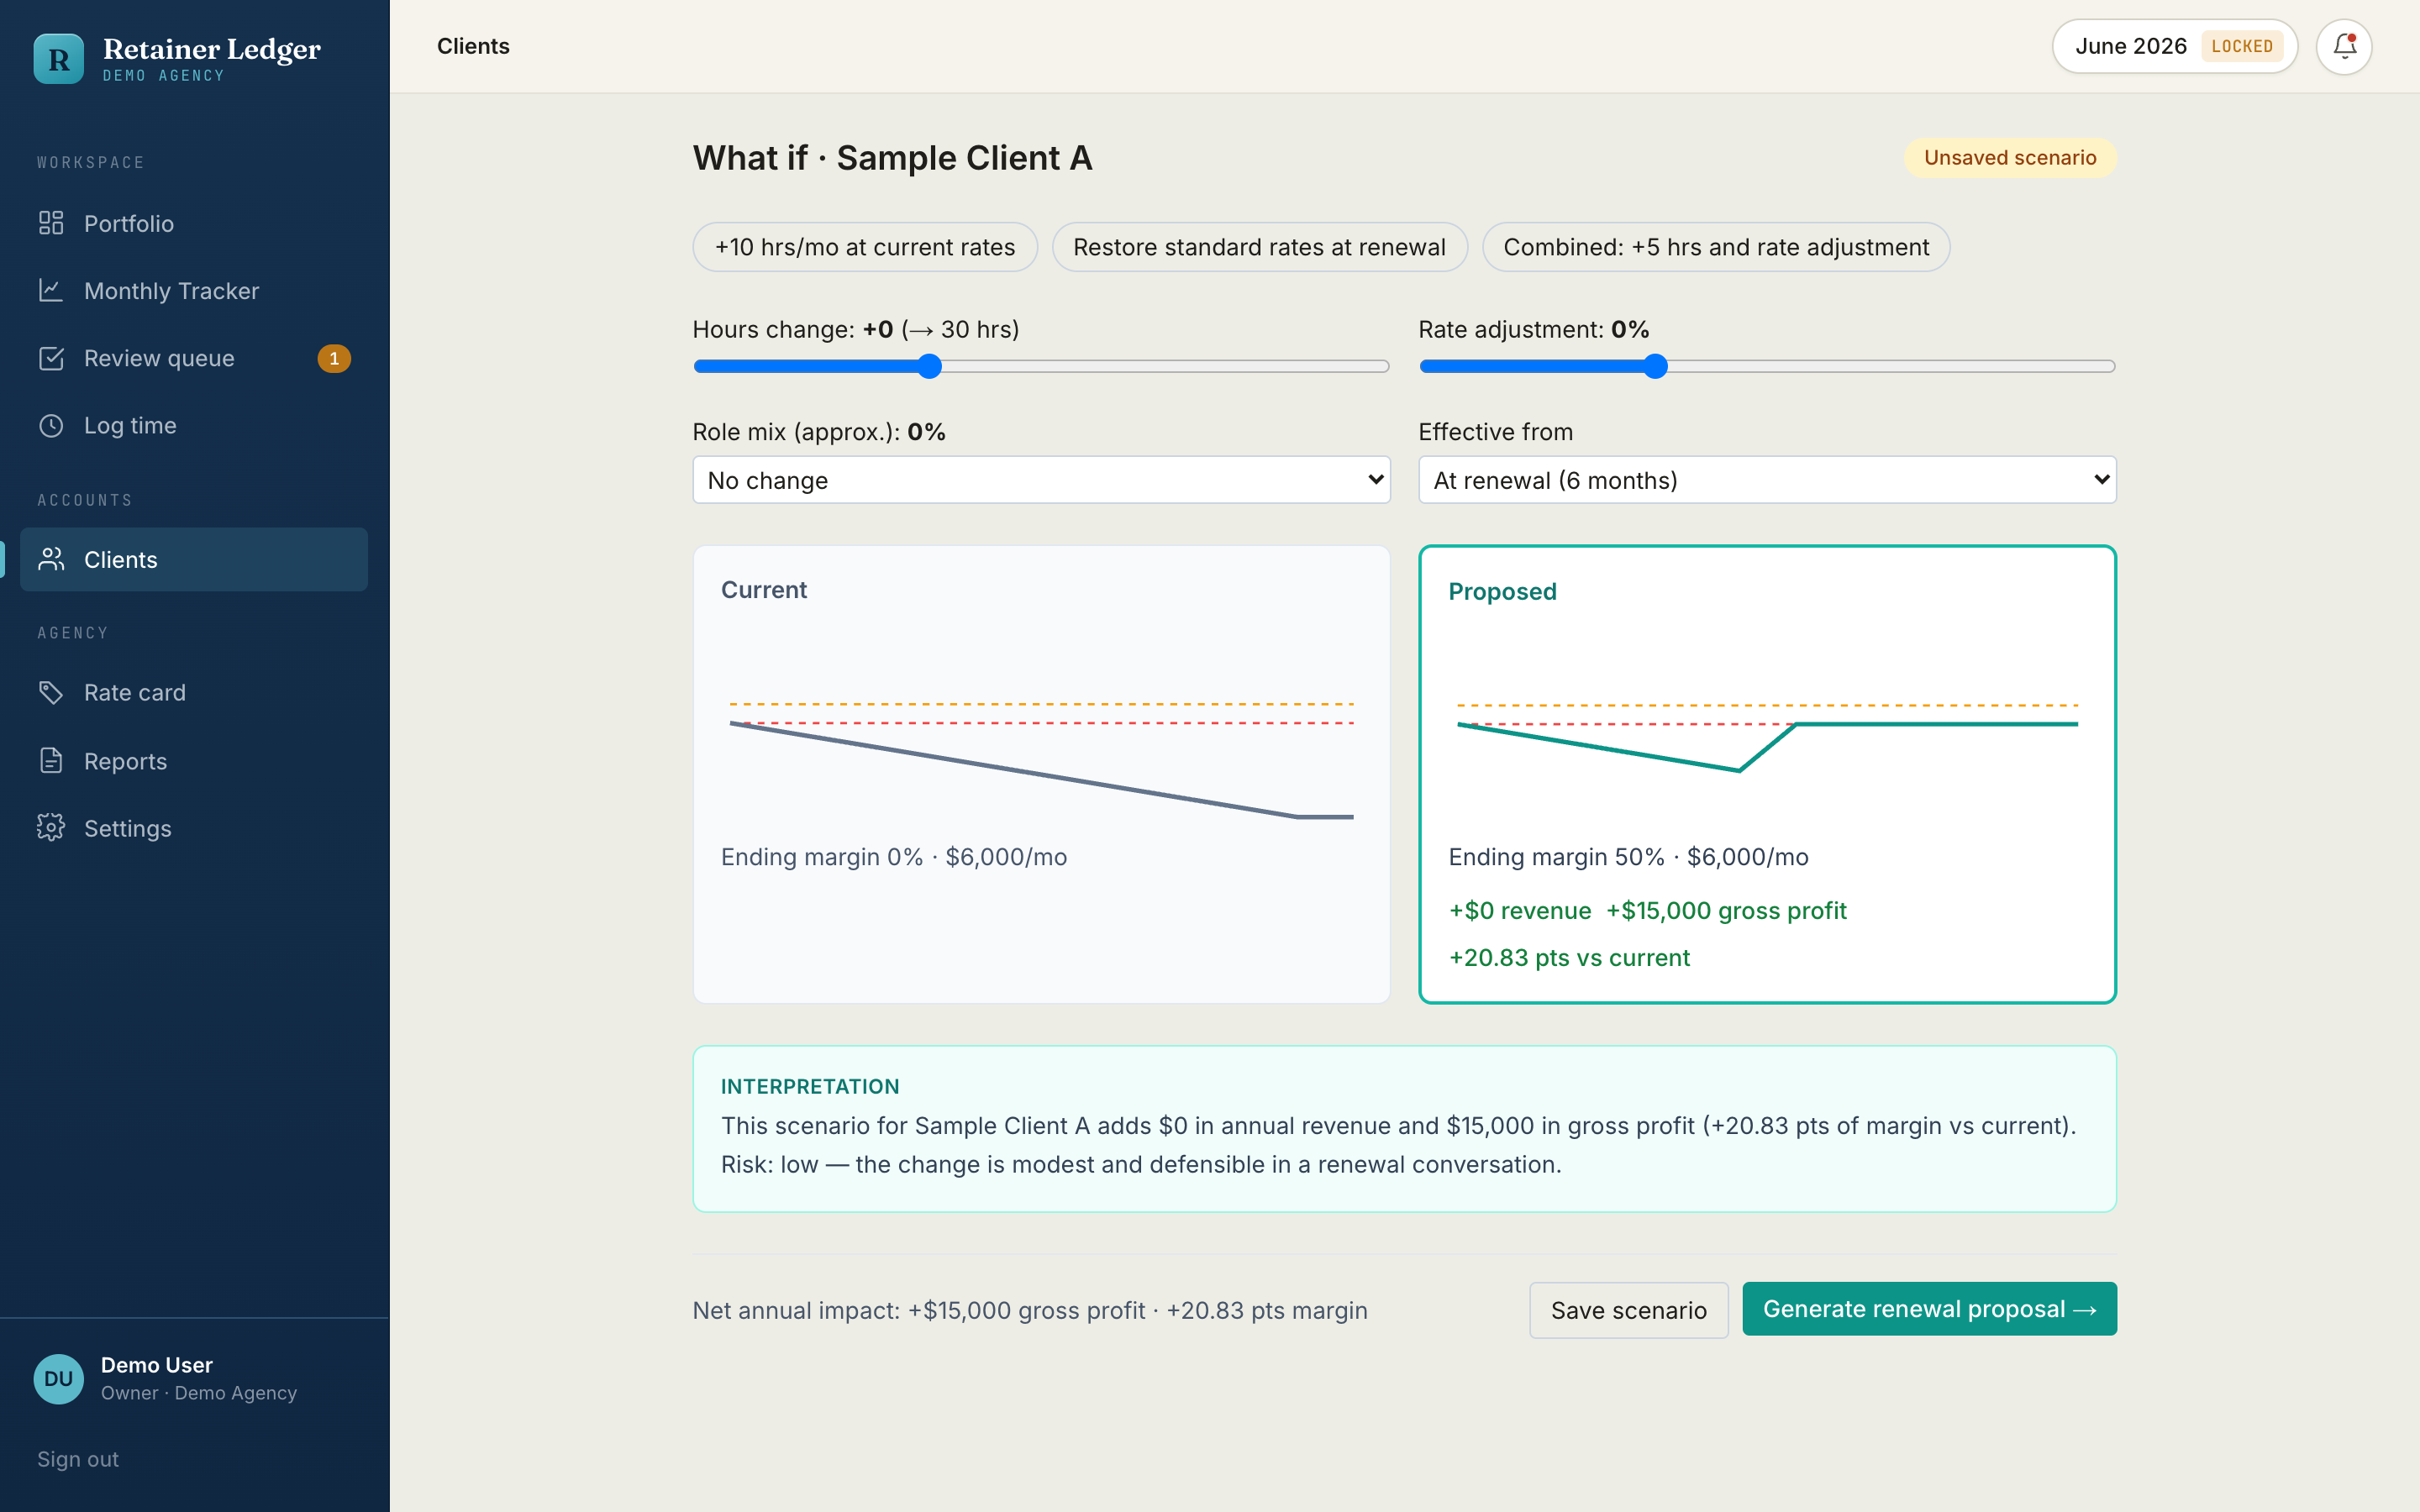The height and width of the screenshot is (1512, 2420).
Task: Click '+20.83 pts vs current' text
Action: click(x=1569, y=958)
